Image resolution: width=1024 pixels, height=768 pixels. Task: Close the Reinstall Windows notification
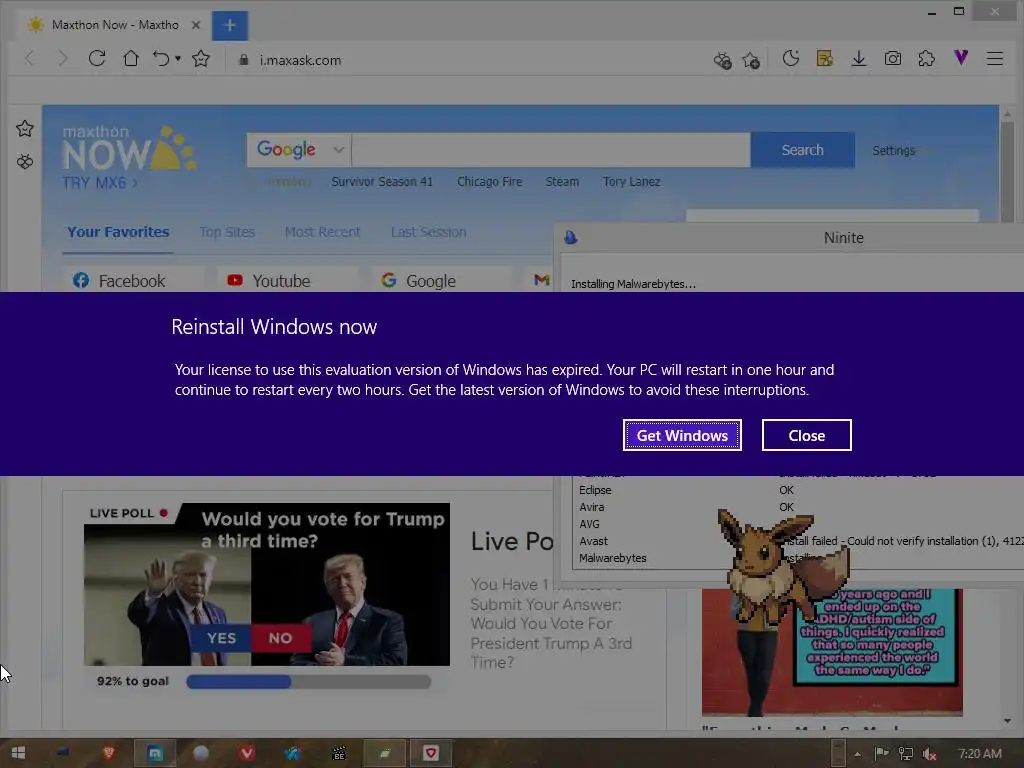[x=807, y=435]
